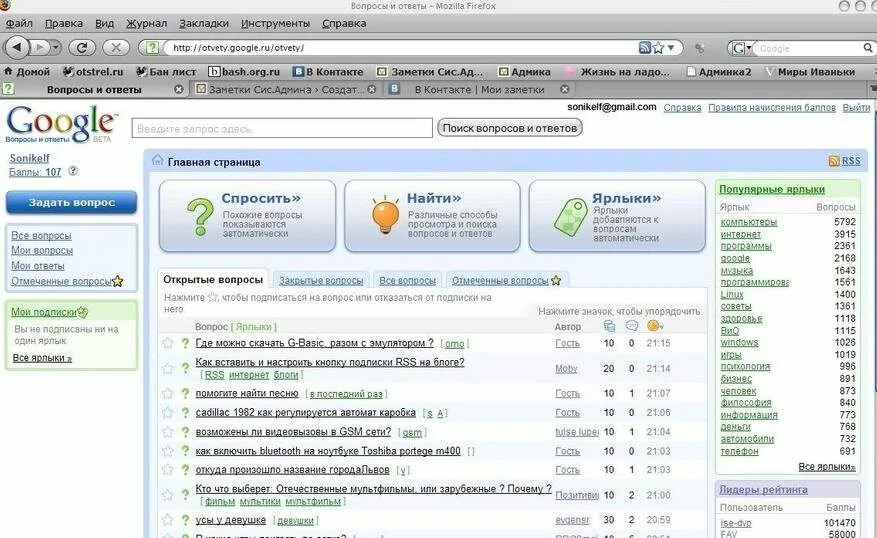Star the название города Львов question

pyautogui.click(x=167, y=470)
